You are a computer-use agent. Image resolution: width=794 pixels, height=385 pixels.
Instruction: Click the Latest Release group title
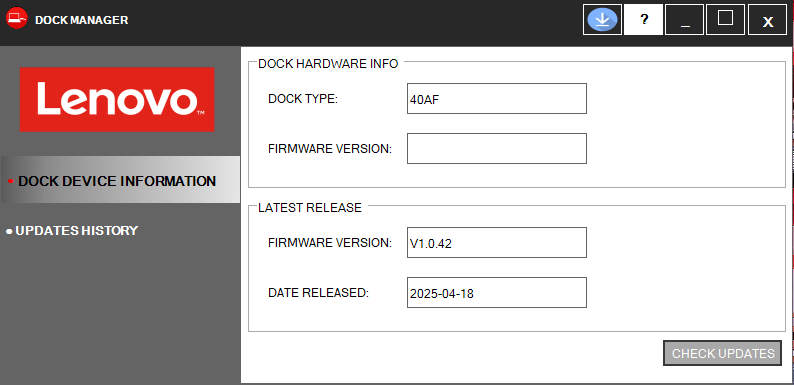coord(310,208)
